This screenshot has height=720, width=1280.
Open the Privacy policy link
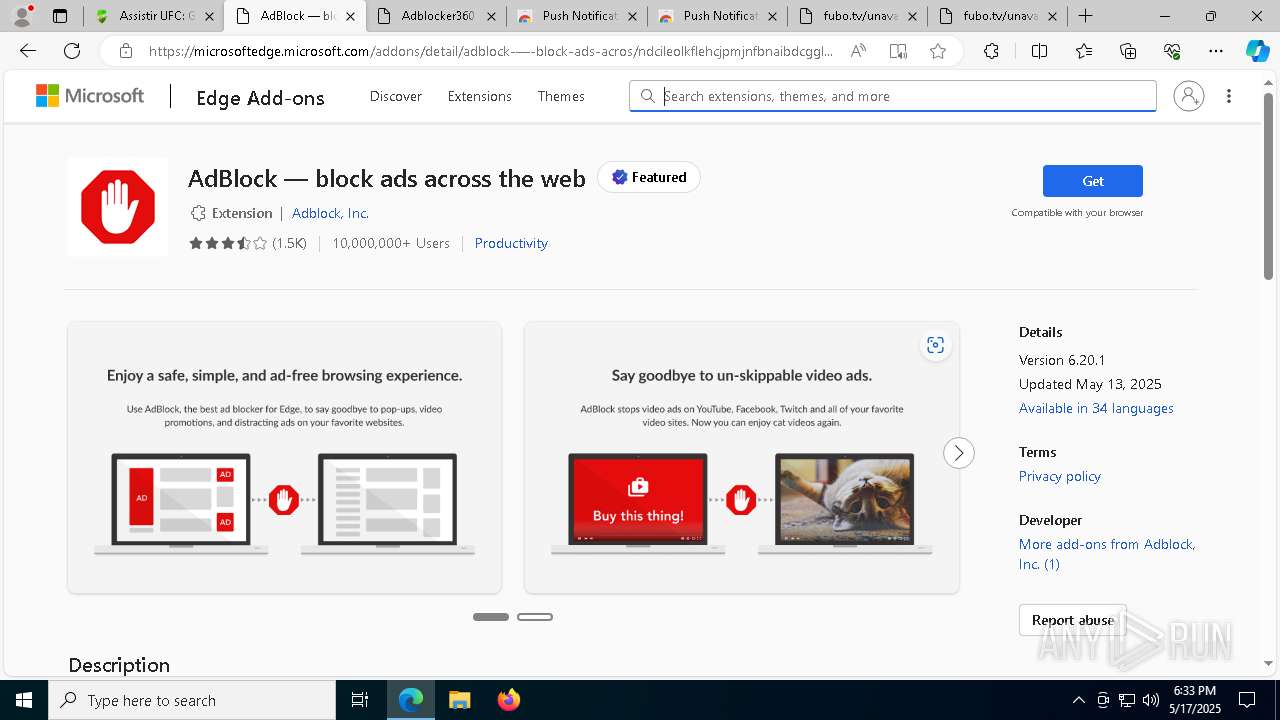click(x=1060, y=476)
